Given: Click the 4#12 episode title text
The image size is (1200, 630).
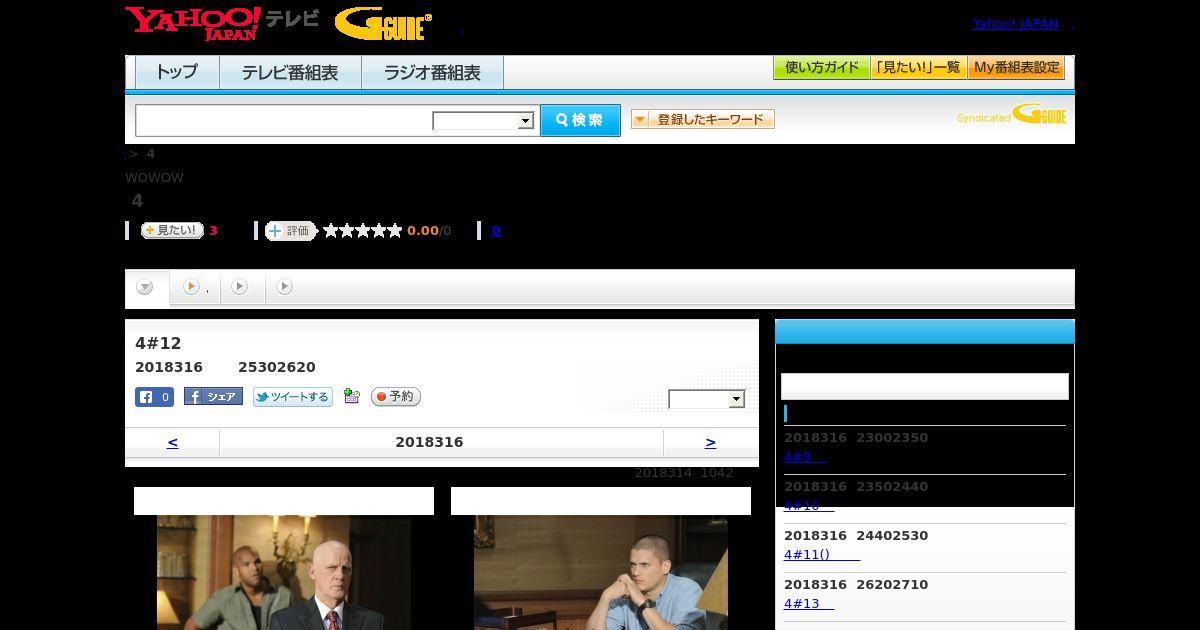Looking at the screenshot, I should [158, 344].
